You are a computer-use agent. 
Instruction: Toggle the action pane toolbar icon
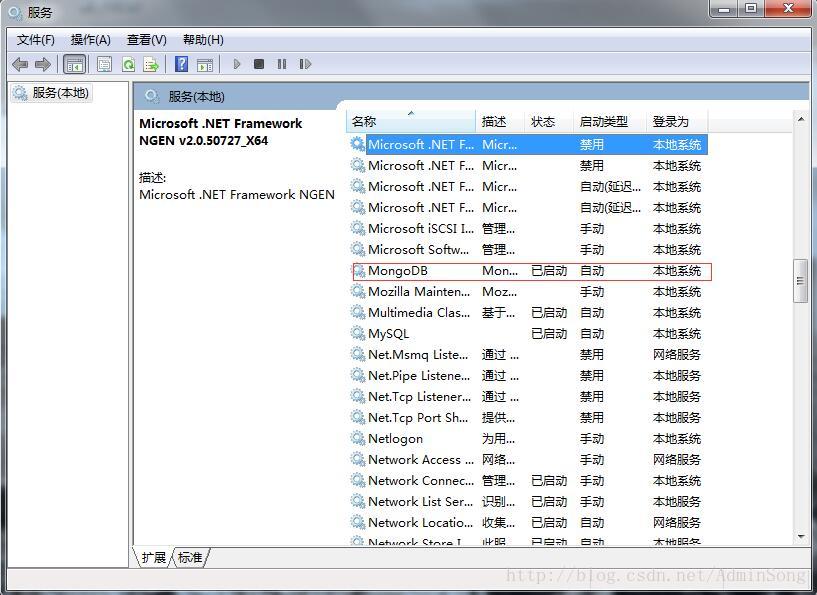205,65
